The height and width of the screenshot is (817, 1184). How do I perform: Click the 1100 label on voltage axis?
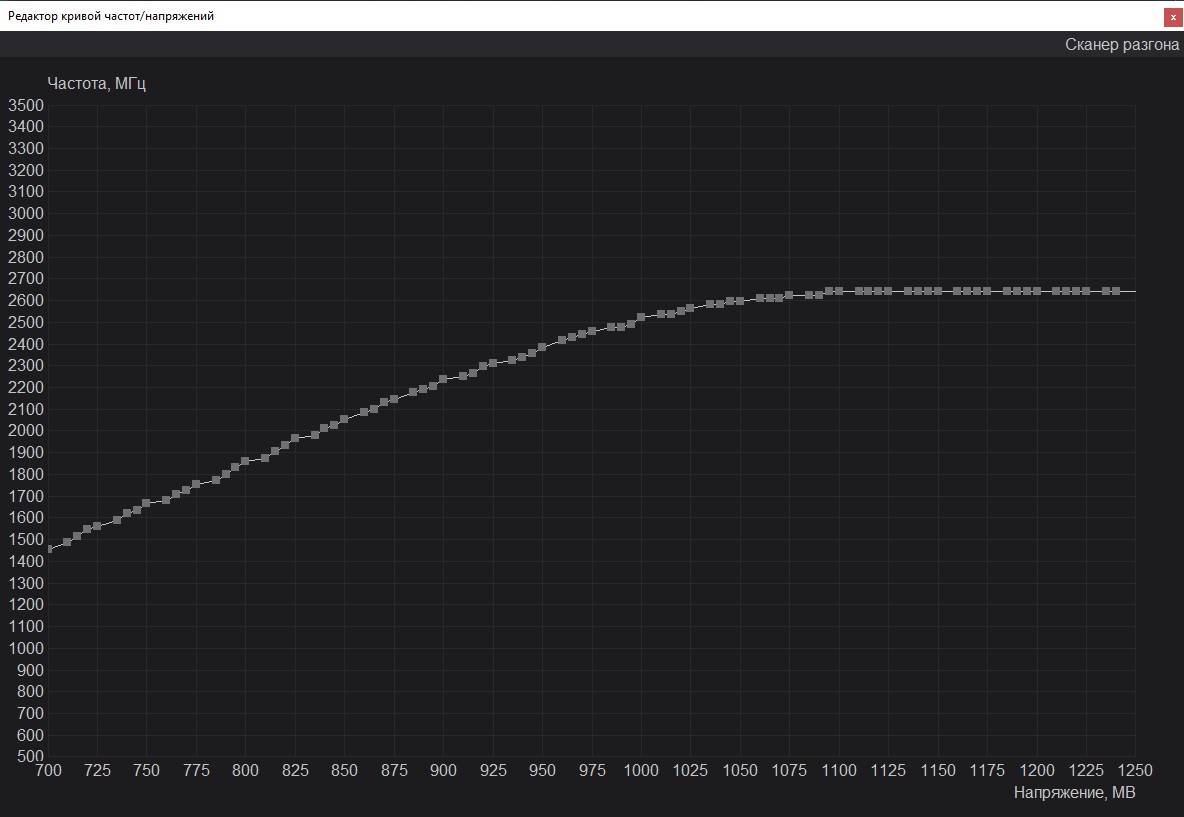839,770
